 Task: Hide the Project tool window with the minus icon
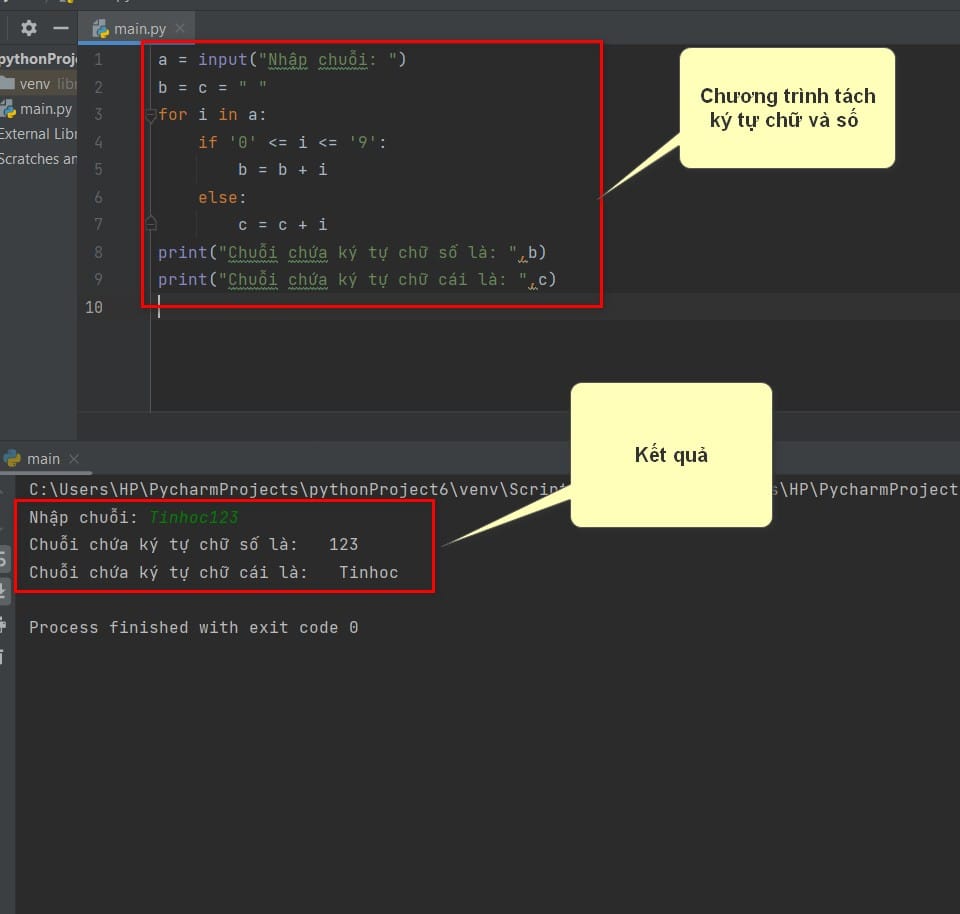click(61, 28)
